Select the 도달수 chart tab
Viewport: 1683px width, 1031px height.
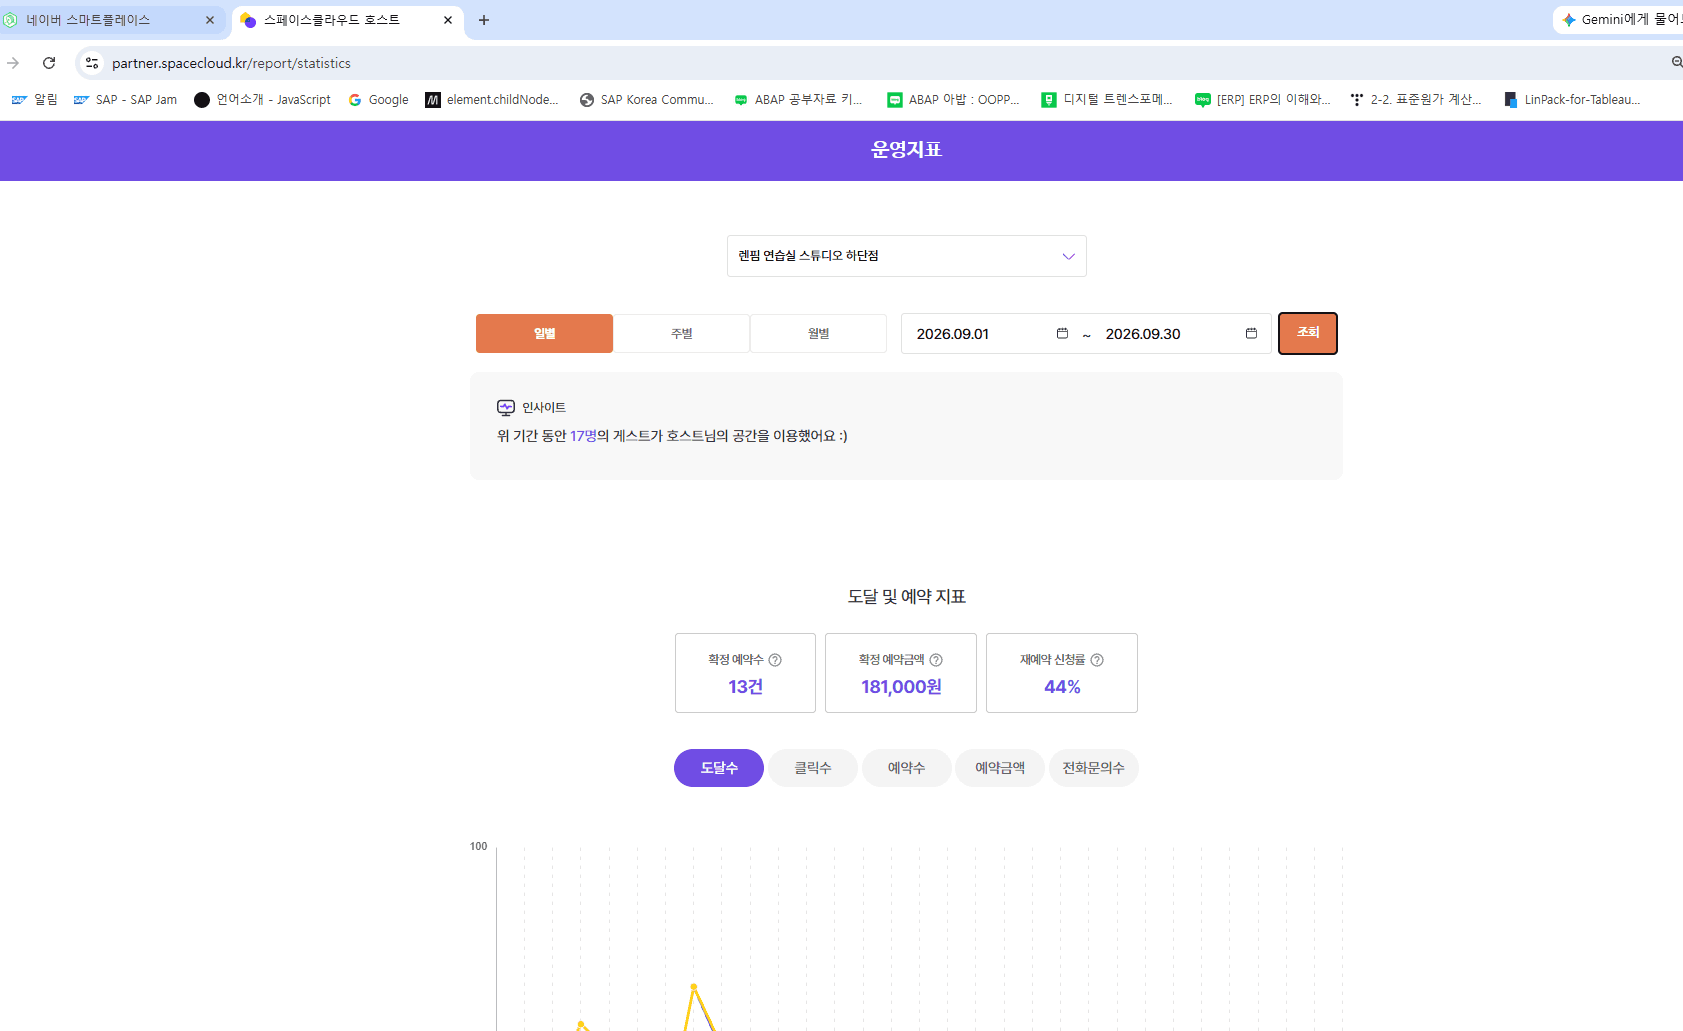coord(719,768)
